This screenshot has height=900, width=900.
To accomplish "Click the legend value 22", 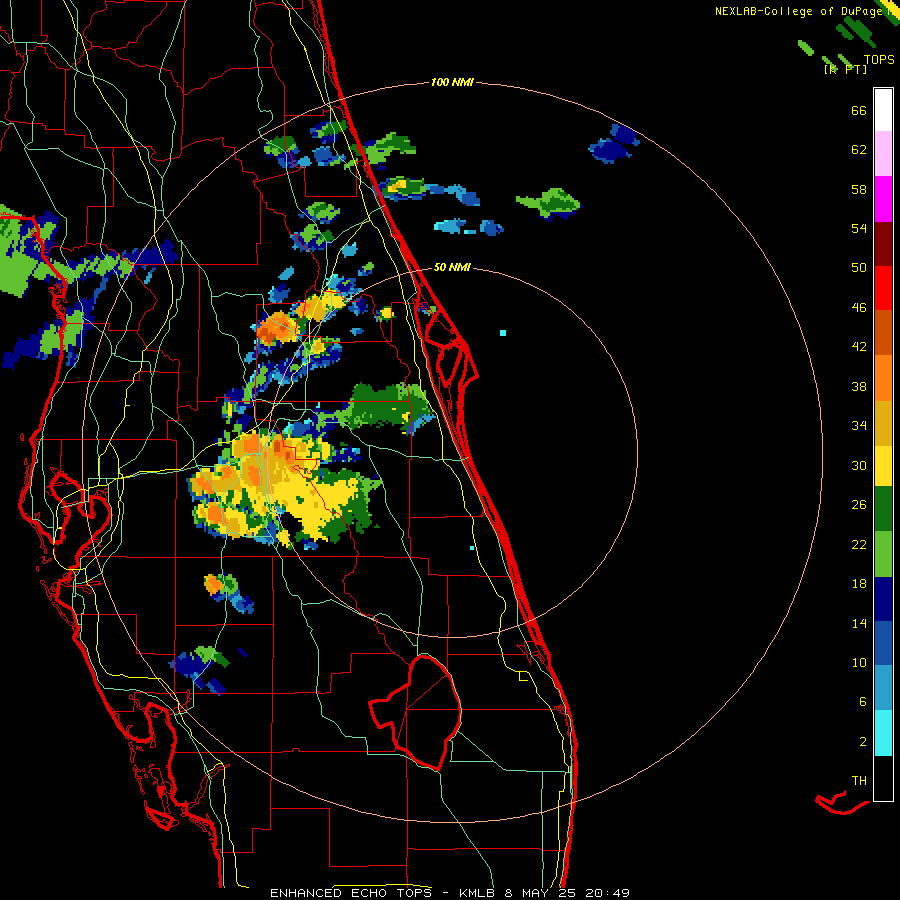I will pos(859,544).
